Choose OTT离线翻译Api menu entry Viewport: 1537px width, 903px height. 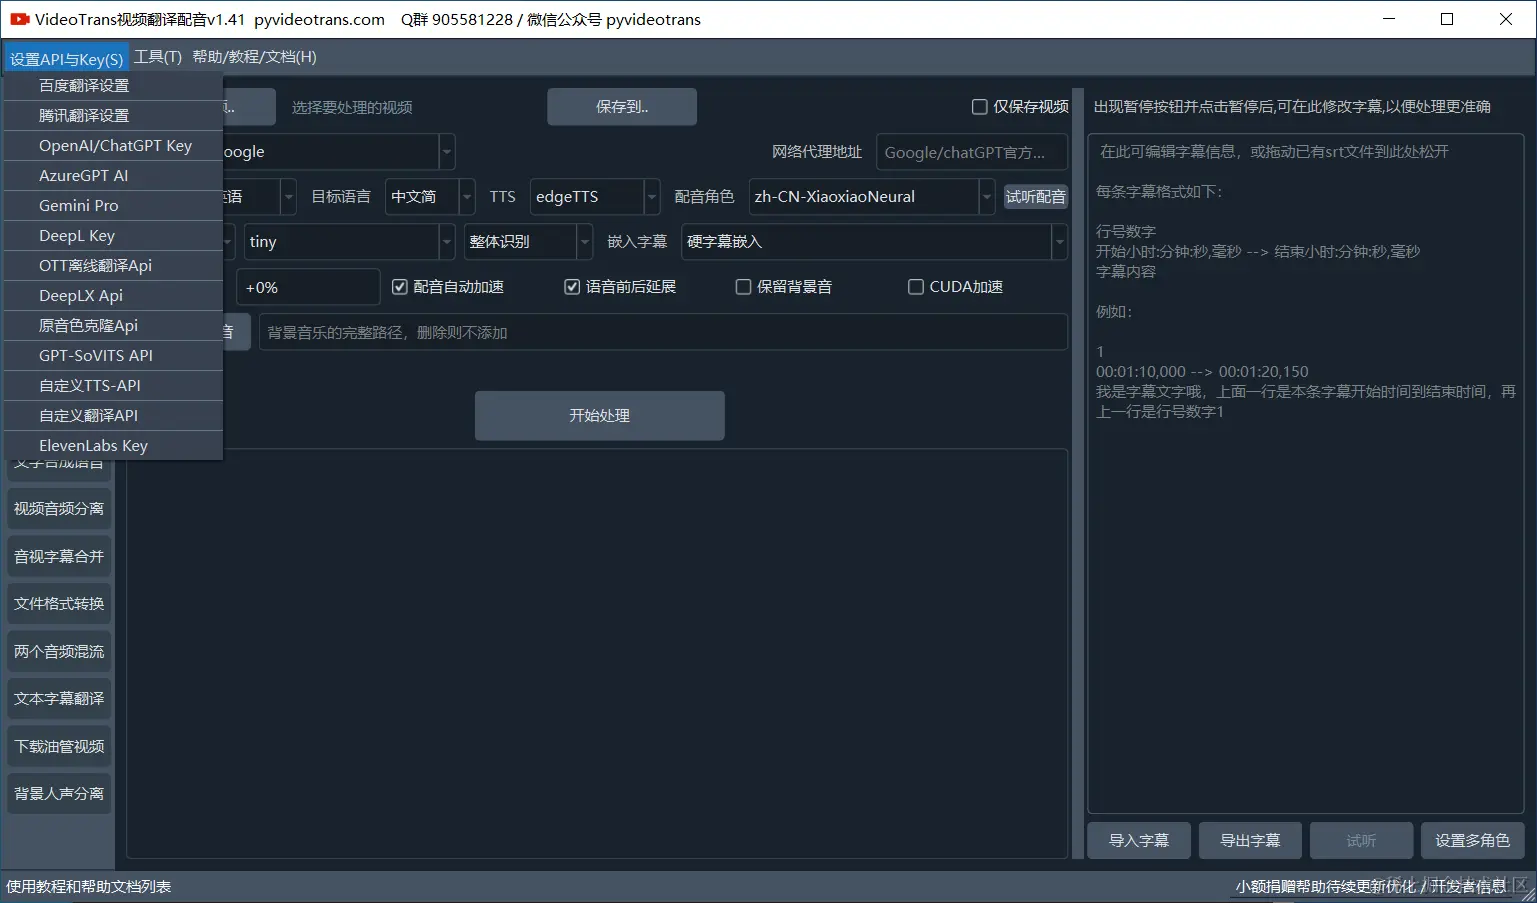coord(113,266)
